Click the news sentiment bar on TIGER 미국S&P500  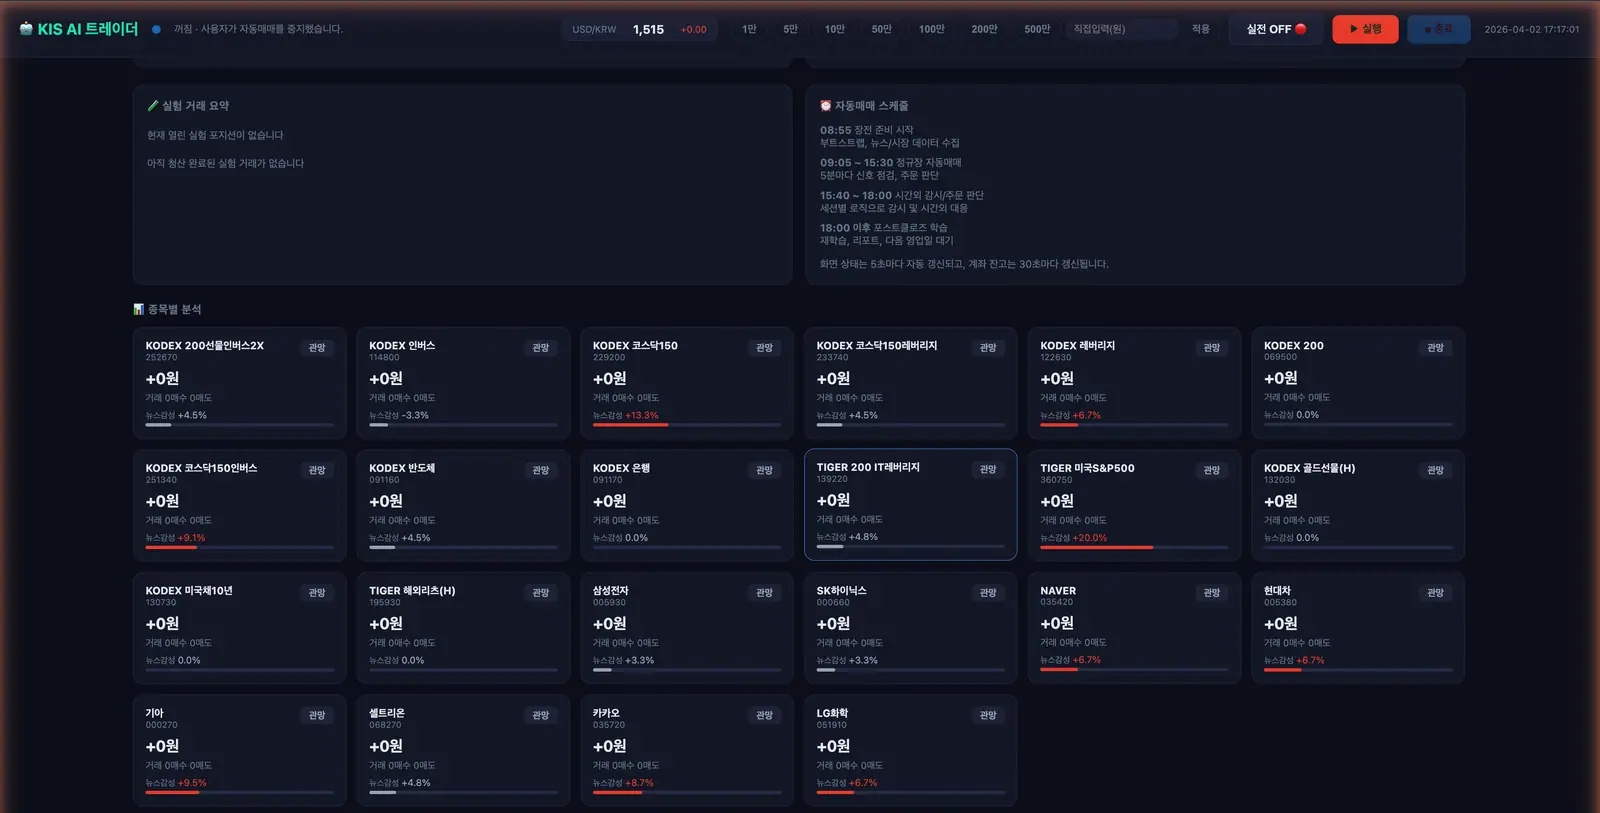click(1134, 547)
